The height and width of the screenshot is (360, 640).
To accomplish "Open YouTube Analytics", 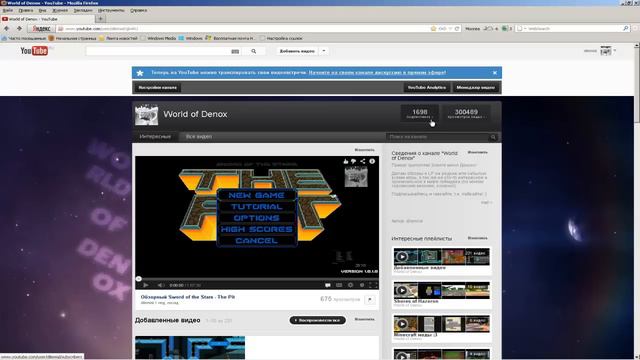I will (x=427, y=87).
